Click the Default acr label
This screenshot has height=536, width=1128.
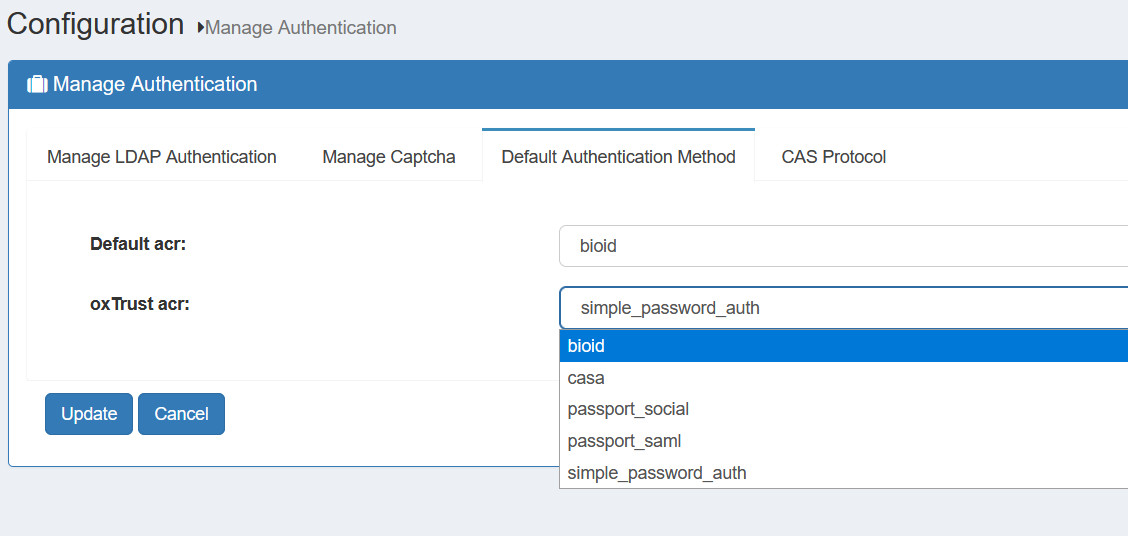[x=138, y=244]
